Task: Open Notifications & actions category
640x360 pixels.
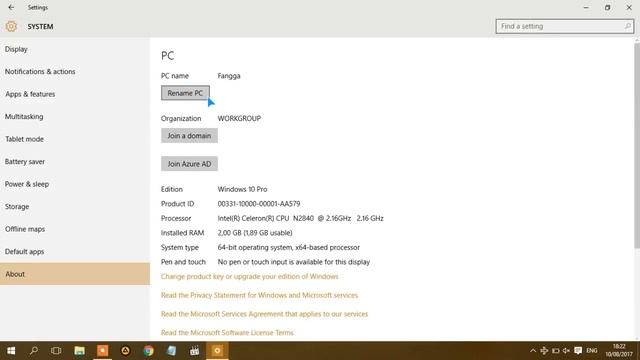Action: pyautogui.click(x=75, y=71)
